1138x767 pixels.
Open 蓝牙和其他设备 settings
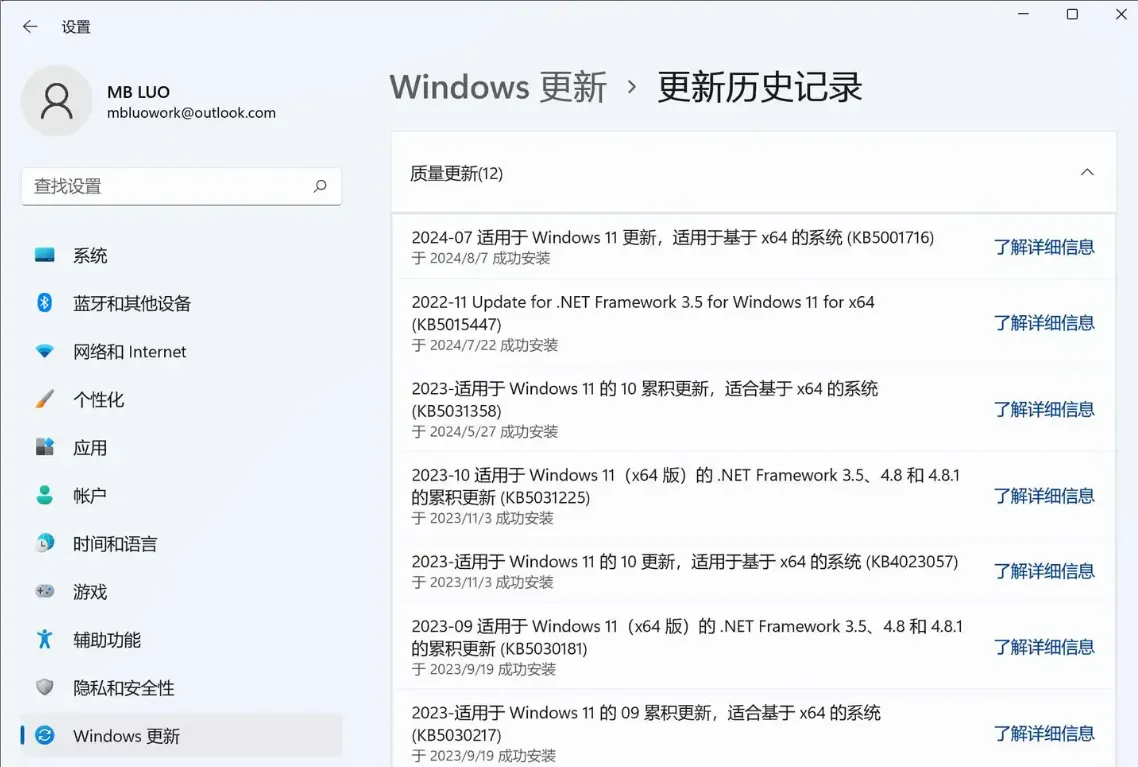(181, 303)
